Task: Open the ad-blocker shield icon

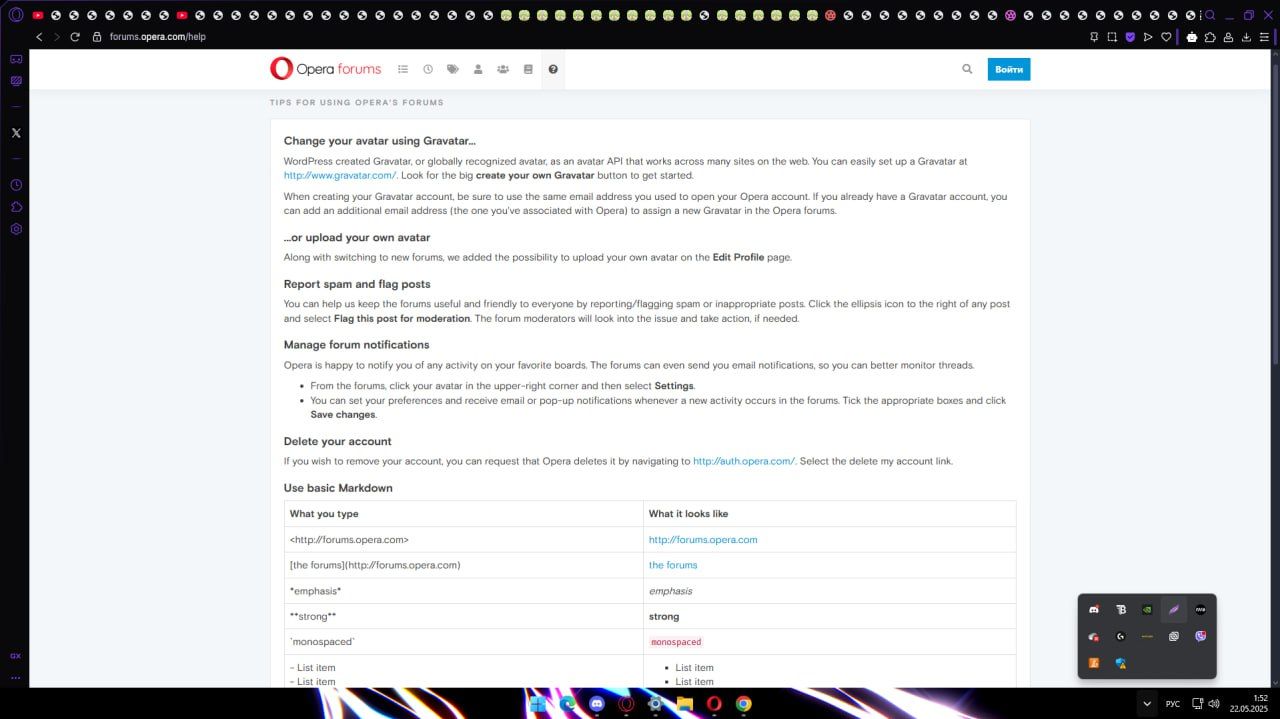Action: click(x=1130, y=37)
